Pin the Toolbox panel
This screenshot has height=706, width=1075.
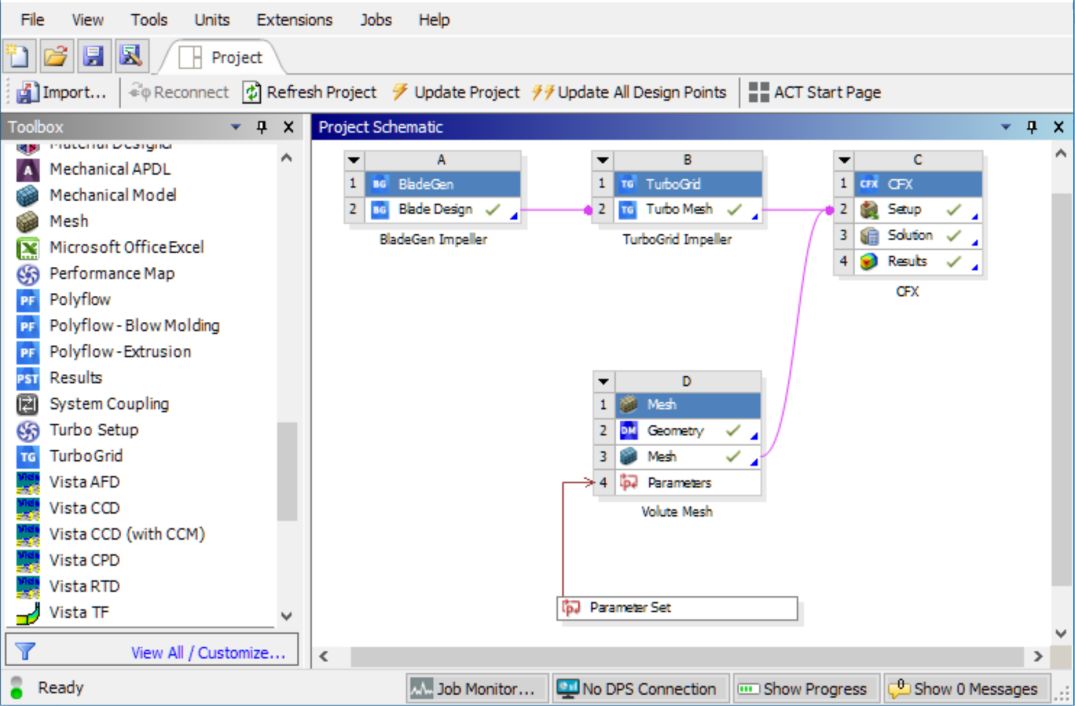tap(262, 127)
